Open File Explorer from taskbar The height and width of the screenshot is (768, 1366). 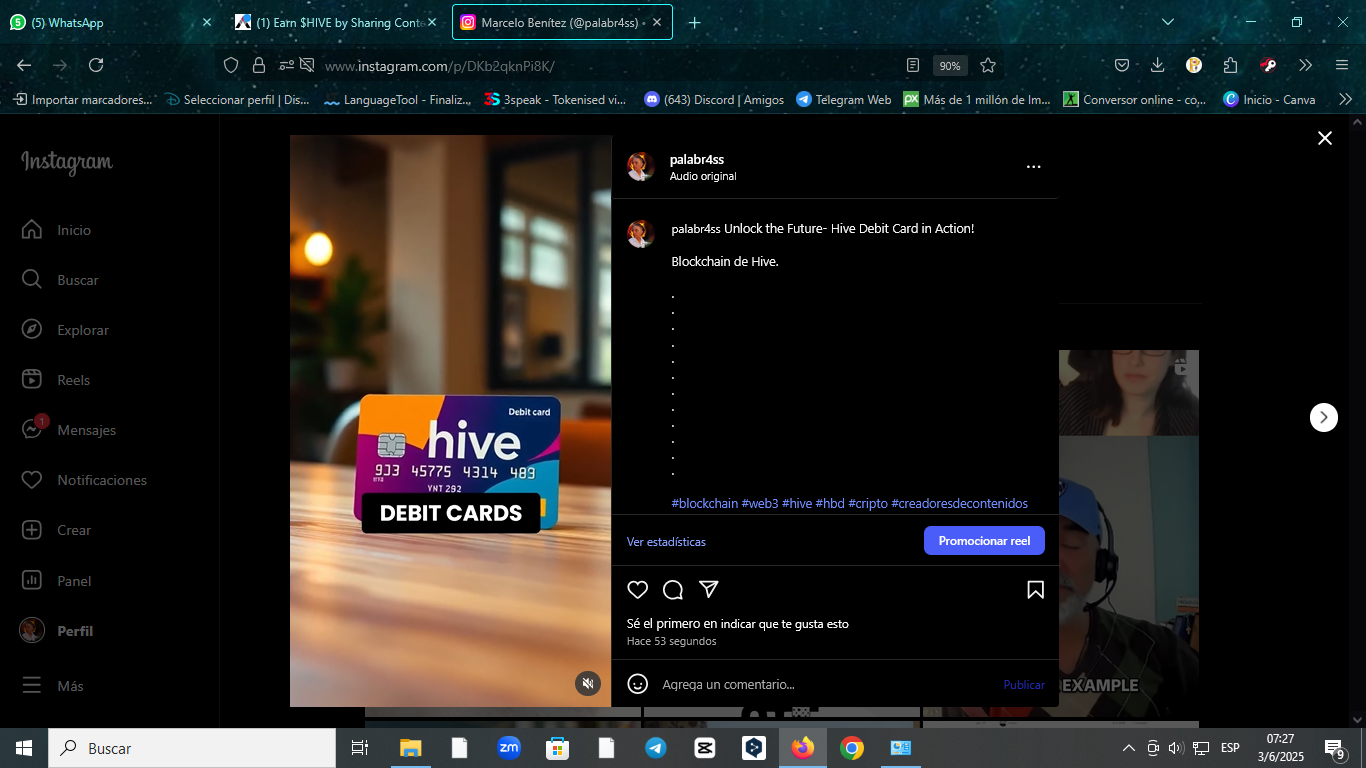[411, 748]
